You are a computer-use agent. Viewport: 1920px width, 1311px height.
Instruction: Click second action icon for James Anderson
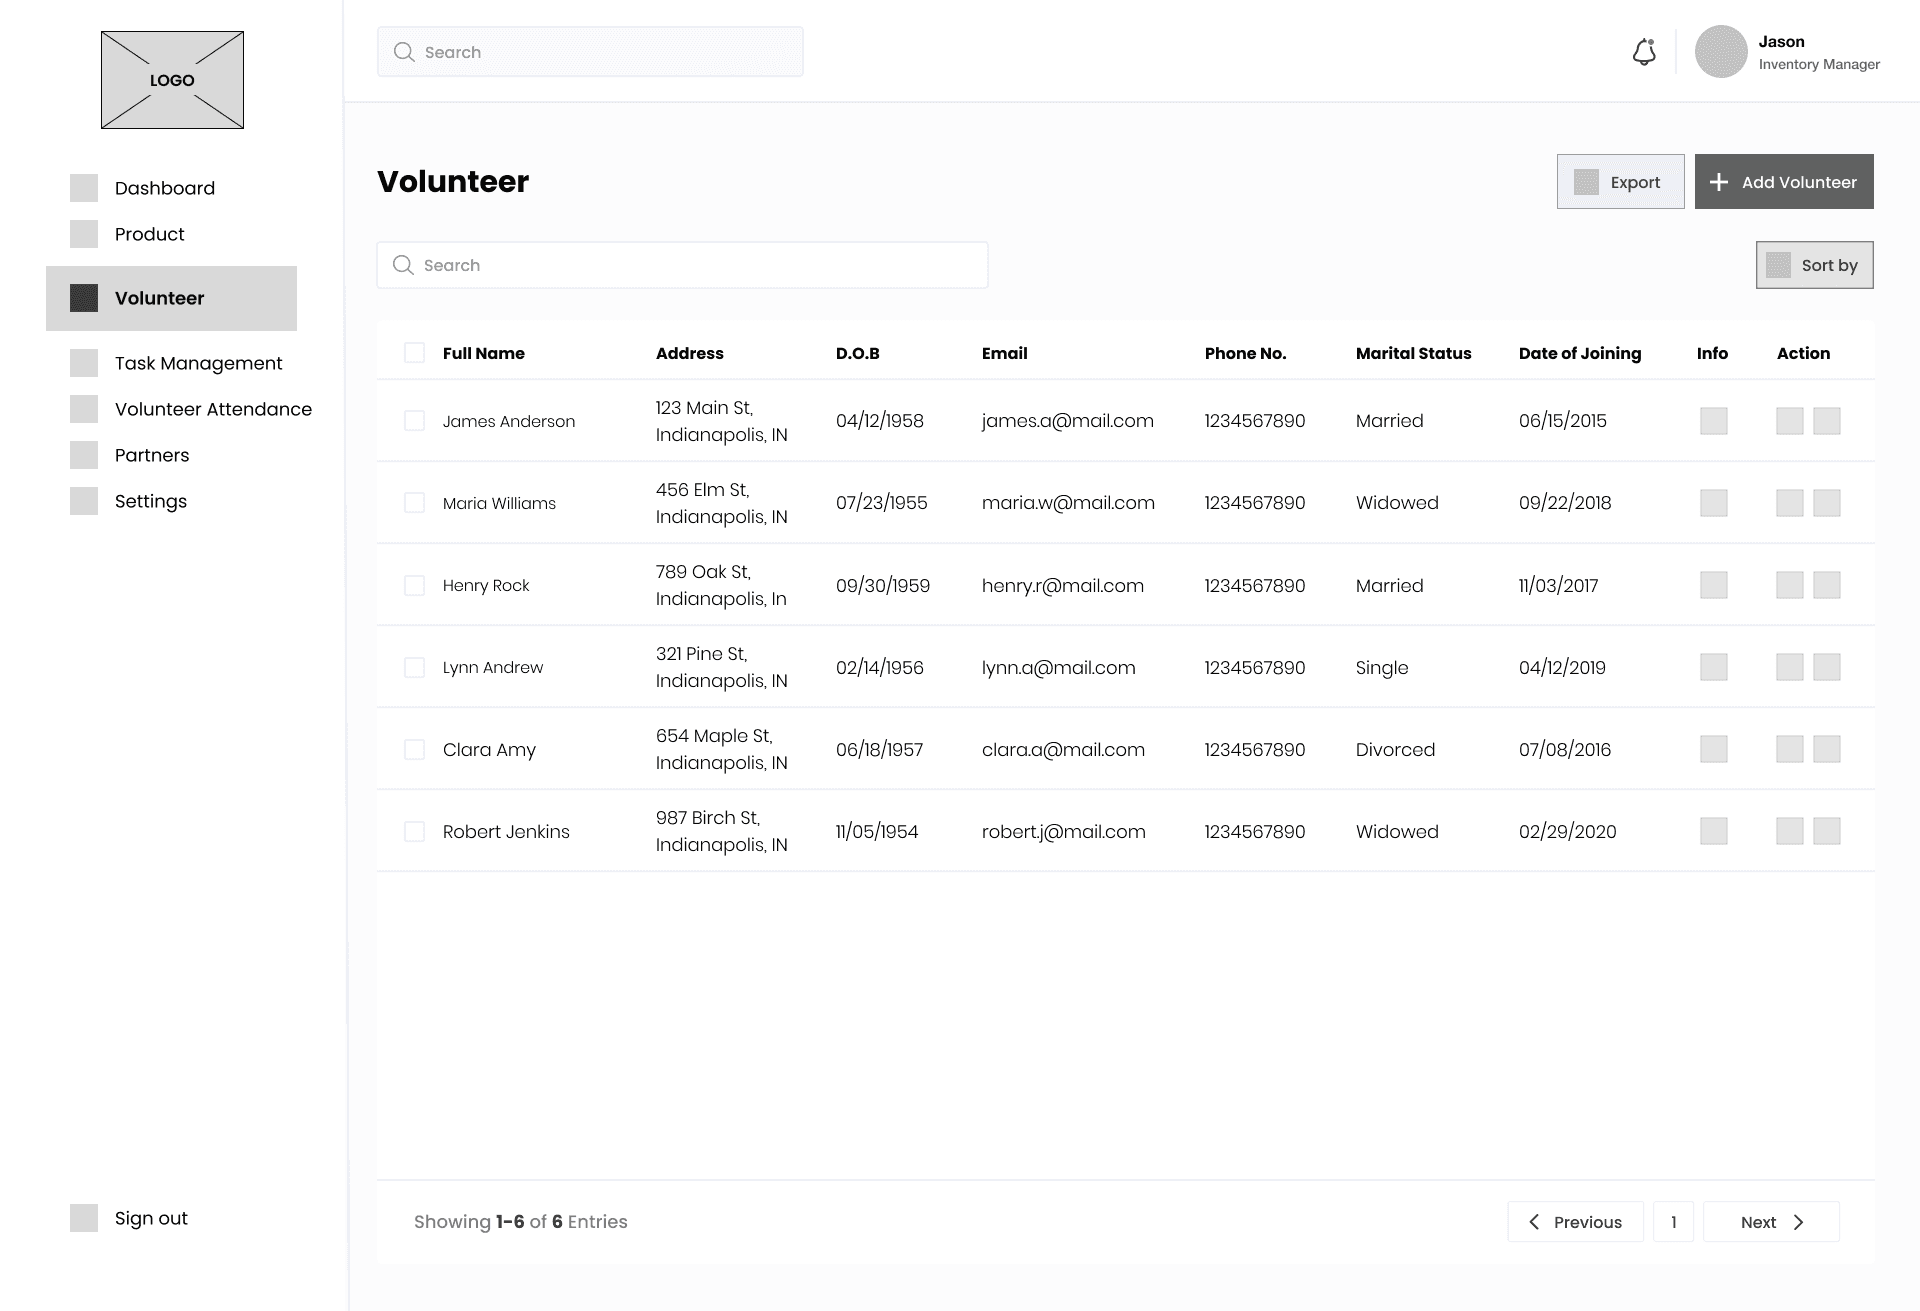click(1827, 421)
